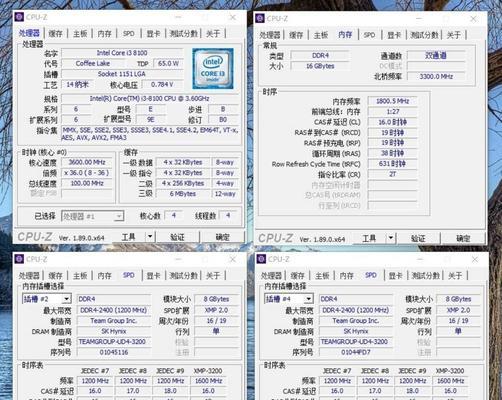Click the CPU-Z title icon in the memory window
This screenshot has height=400, width=502.
260,18
